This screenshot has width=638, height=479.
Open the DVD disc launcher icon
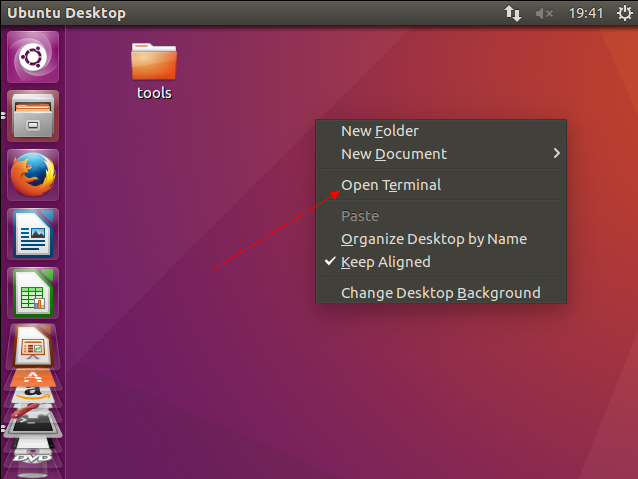[x=33, y=457]
